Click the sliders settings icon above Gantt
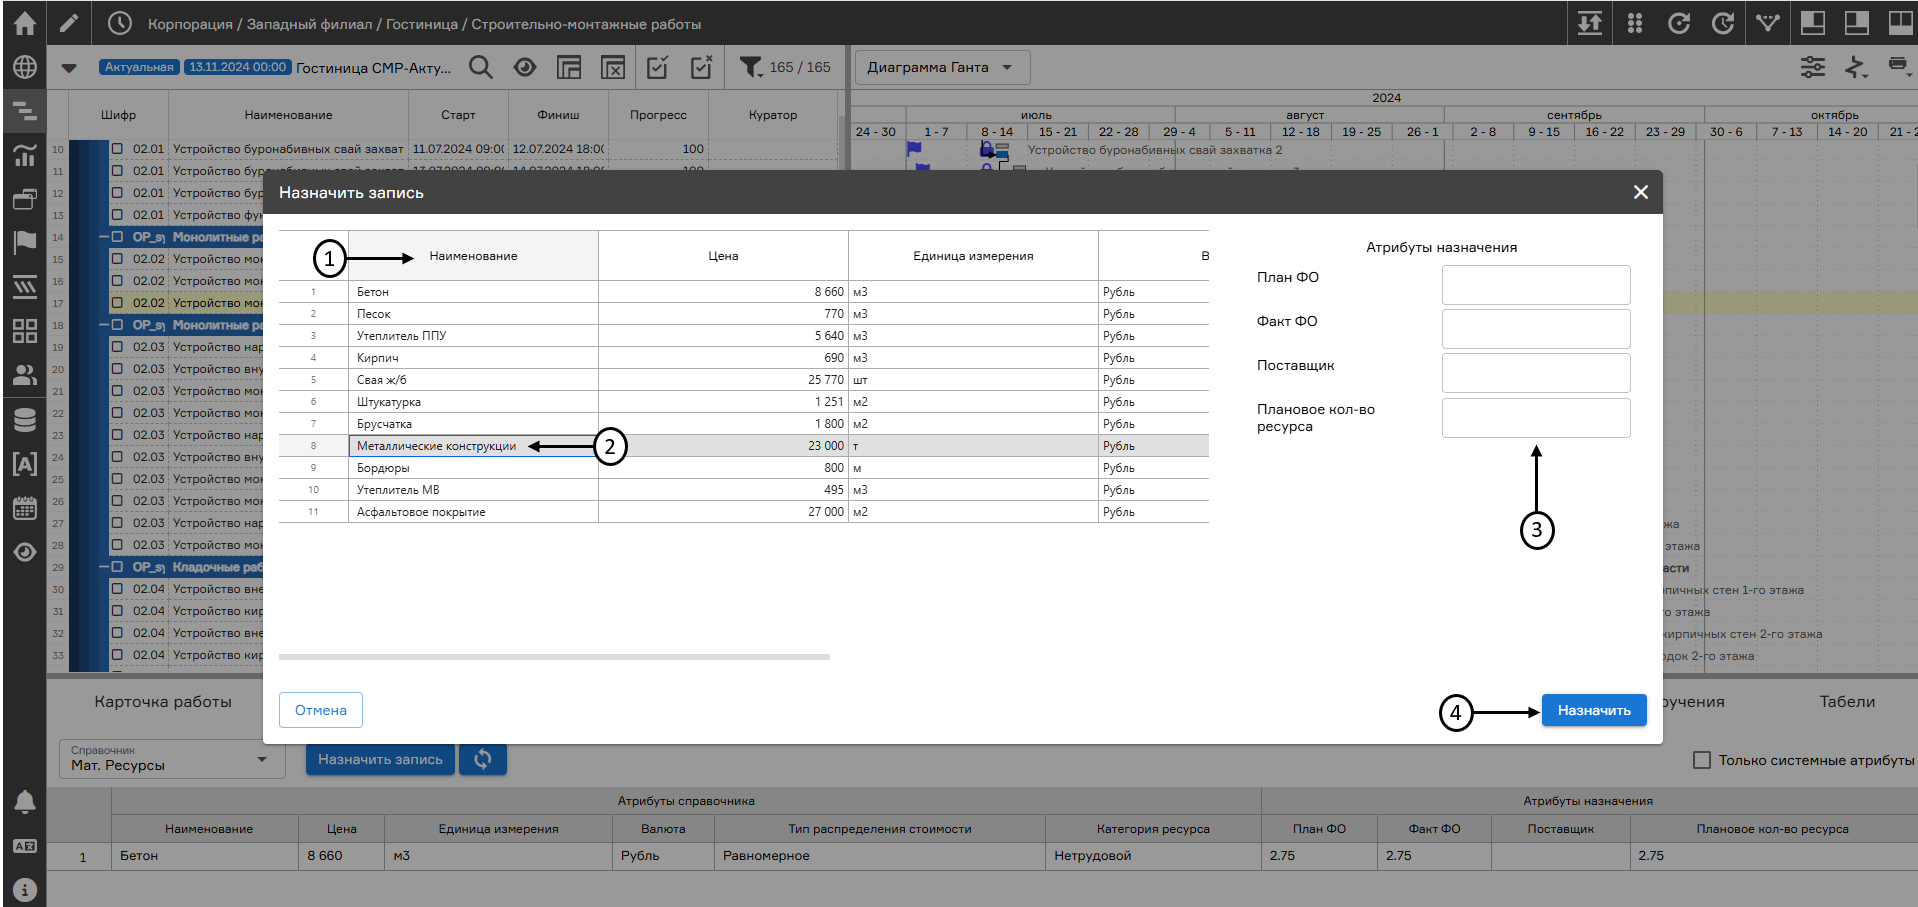1918x907 pixels. tap(1813, 67)
